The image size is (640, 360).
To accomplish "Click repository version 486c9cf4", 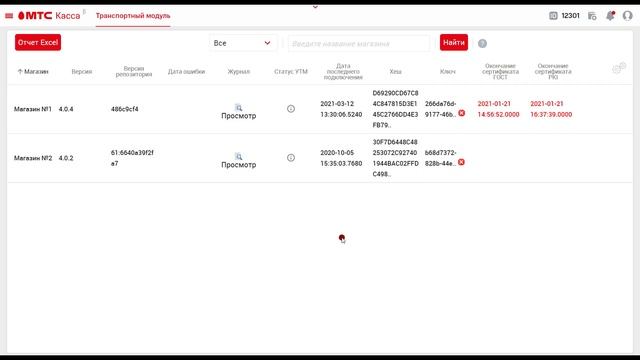I will pyautogui.click(x=124, y=109).
